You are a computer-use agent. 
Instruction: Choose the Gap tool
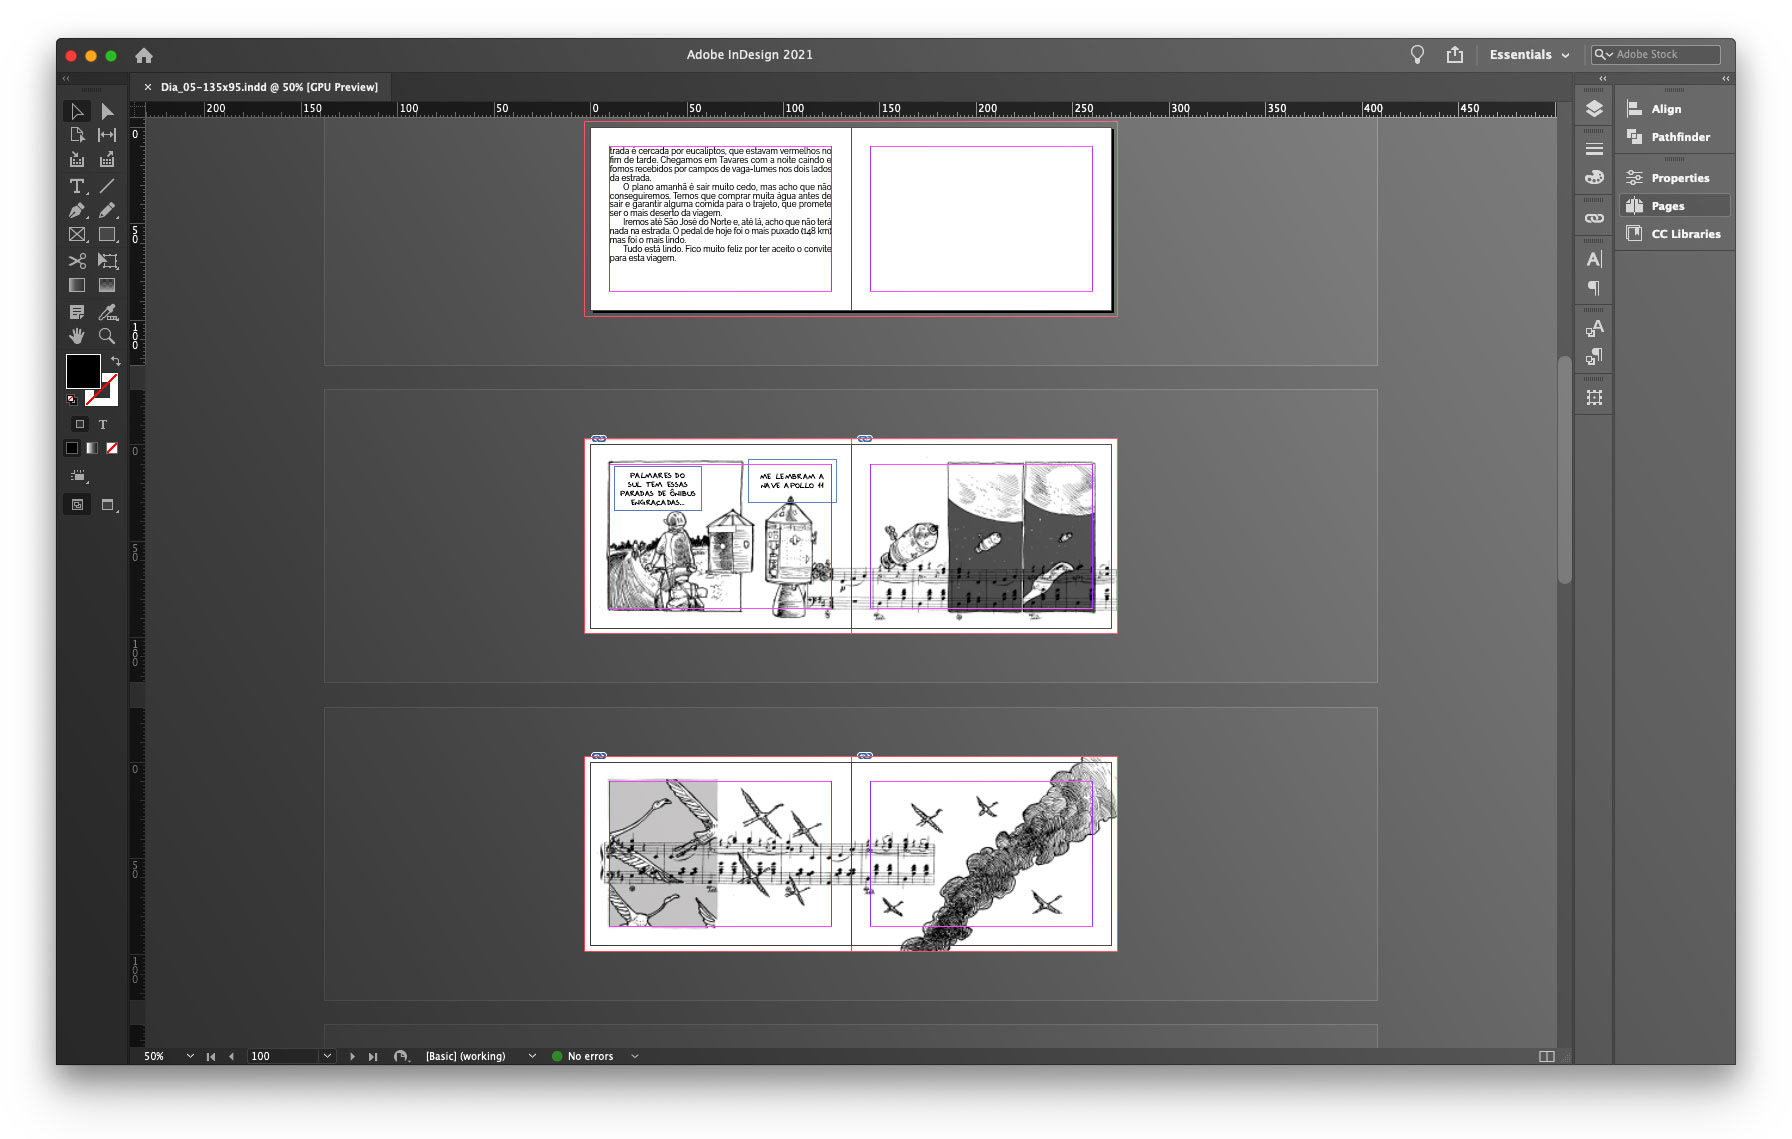pos(107,134)
